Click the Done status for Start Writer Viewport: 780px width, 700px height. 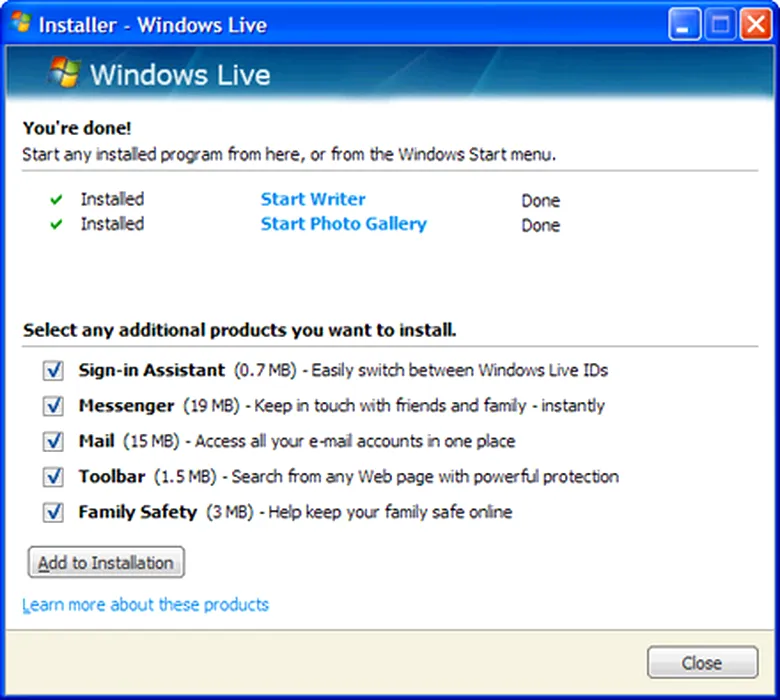(x=540, y=200)
